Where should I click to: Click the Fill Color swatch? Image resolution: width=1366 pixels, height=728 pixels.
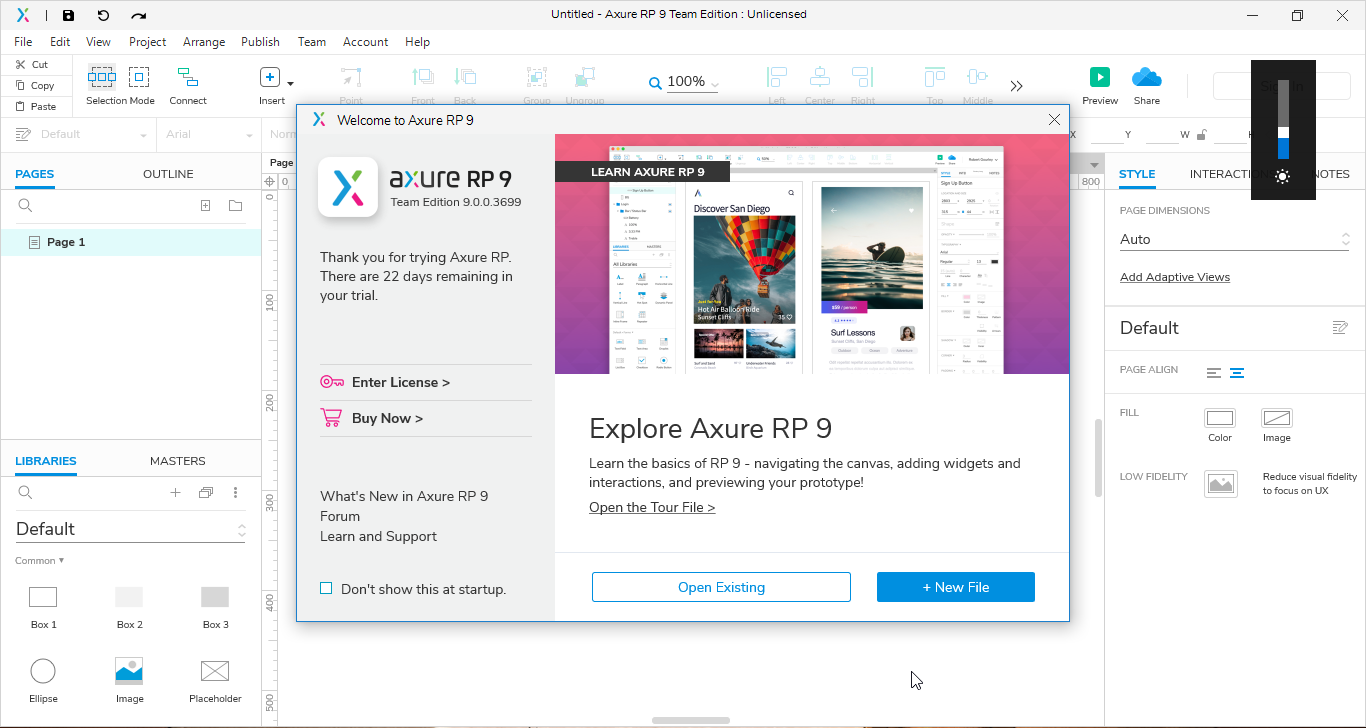coord(1220,418)
